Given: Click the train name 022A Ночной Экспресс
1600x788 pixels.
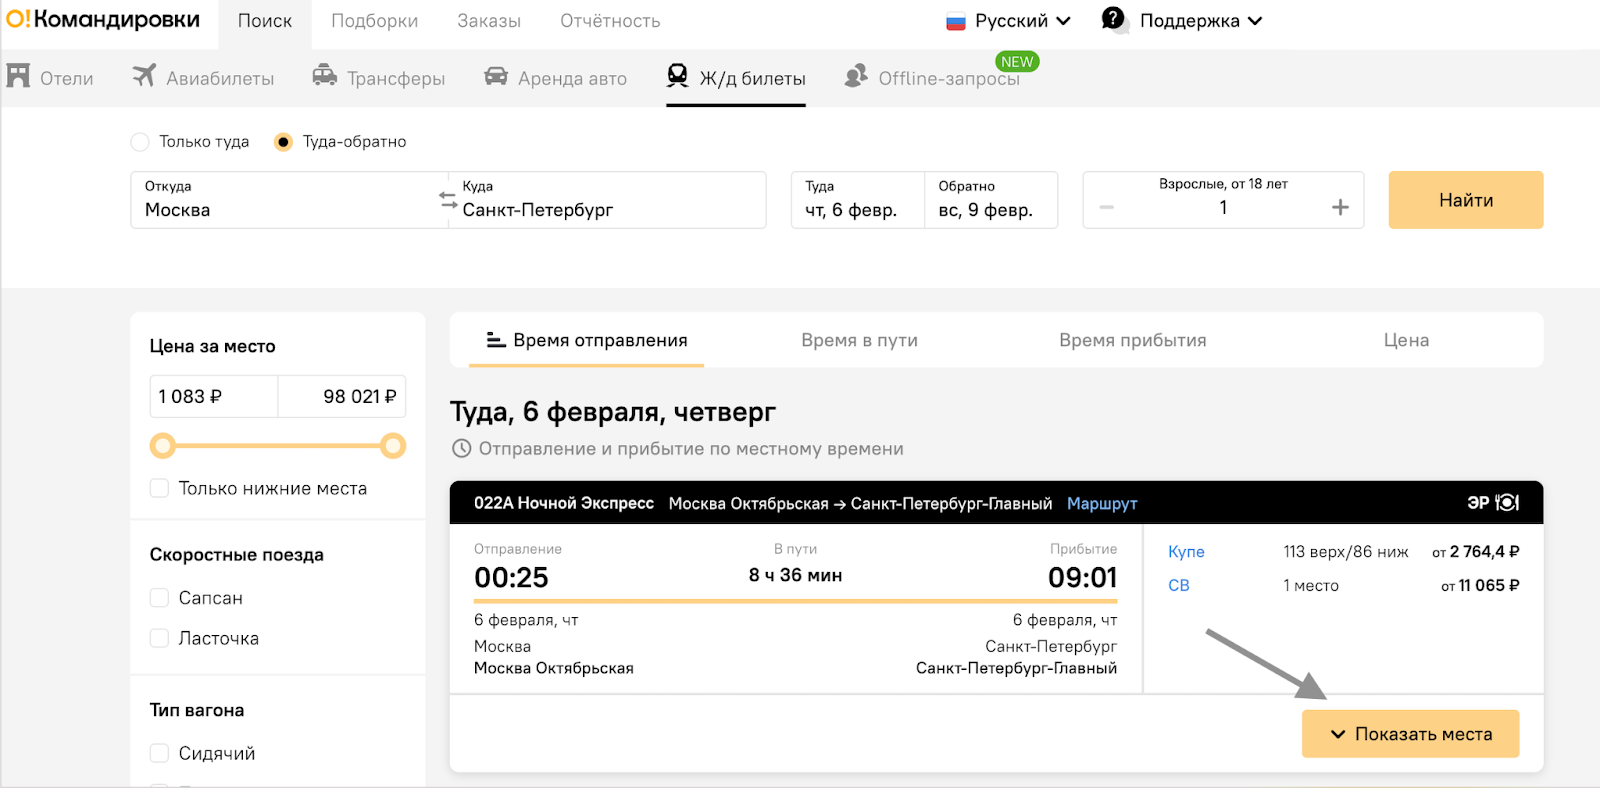Looking at the screenshot, I should (564, 503).
